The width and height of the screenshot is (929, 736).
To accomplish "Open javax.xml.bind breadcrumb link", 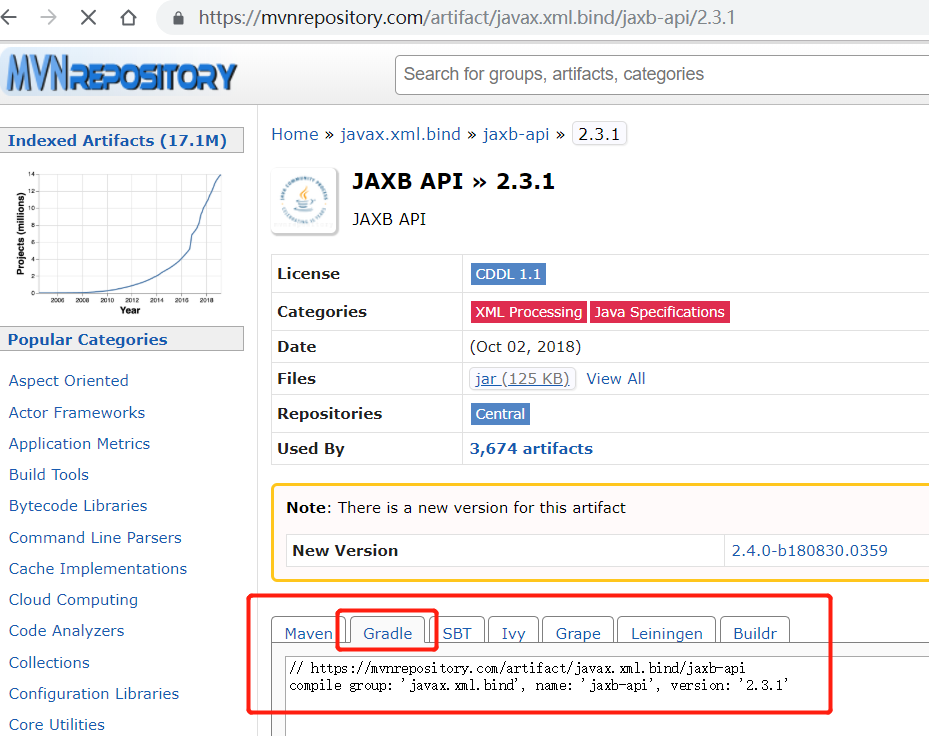I will 401,134.
